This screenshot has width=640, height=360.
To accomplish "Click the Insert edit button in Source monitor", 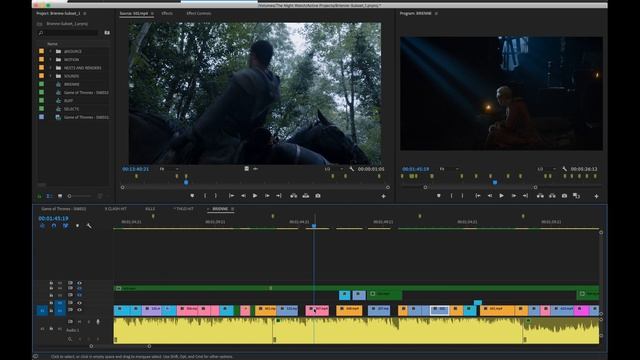I will pyautogui.click(x=293, y=196).
